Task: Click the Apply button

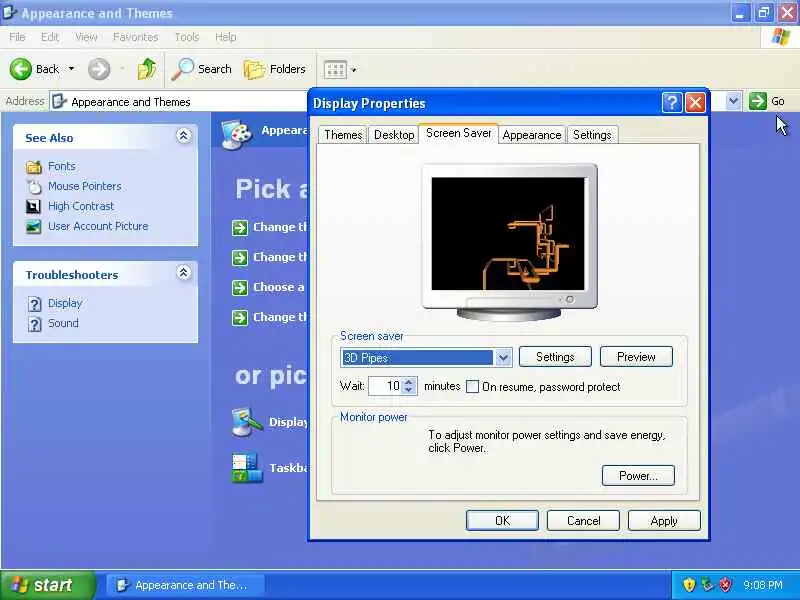Action: [x=664, y=520]
